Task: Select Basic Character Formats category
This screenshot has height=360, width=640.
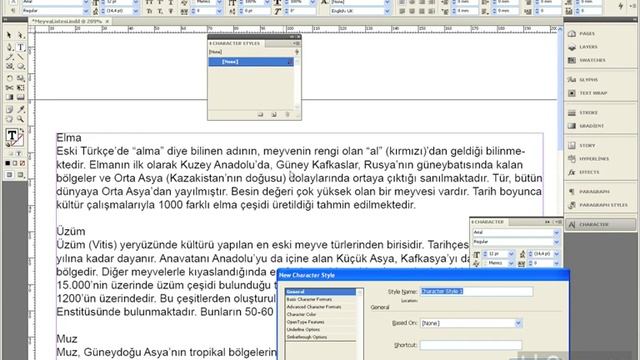Action: 321,299
